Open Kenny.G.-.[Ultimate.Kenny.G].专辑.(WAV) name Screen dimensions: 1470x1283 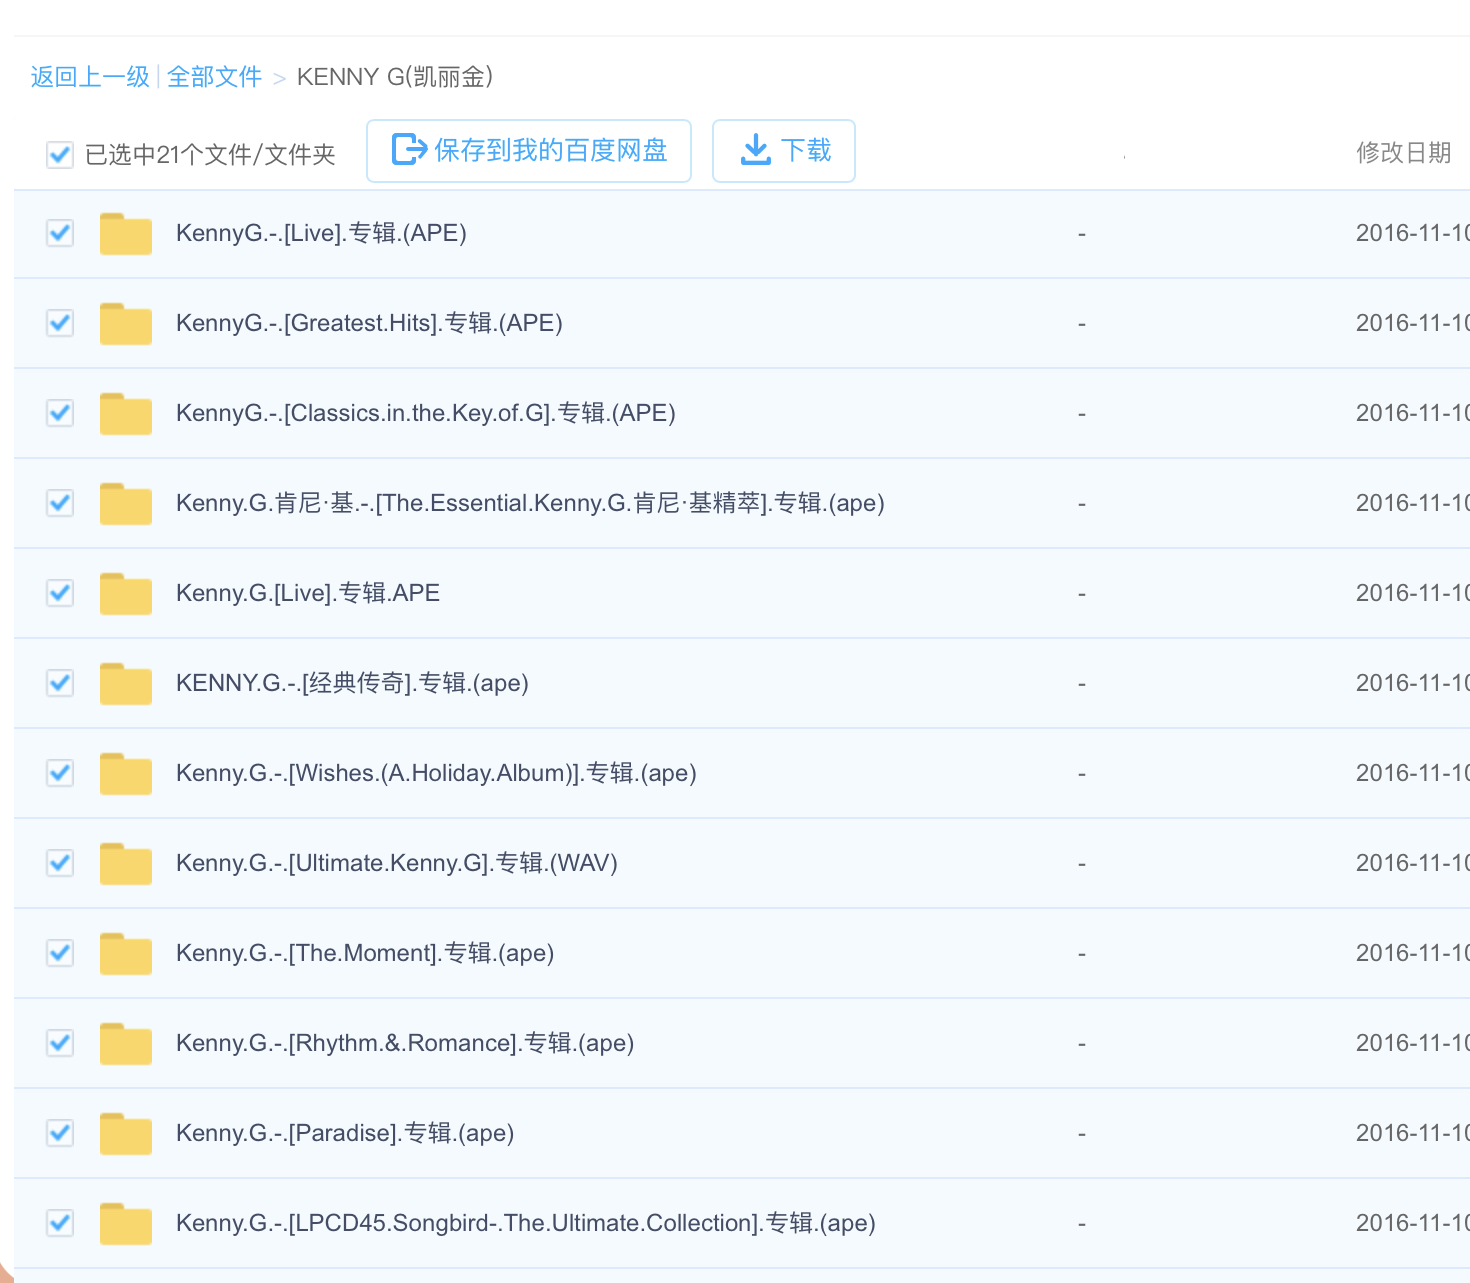[397, 863]
